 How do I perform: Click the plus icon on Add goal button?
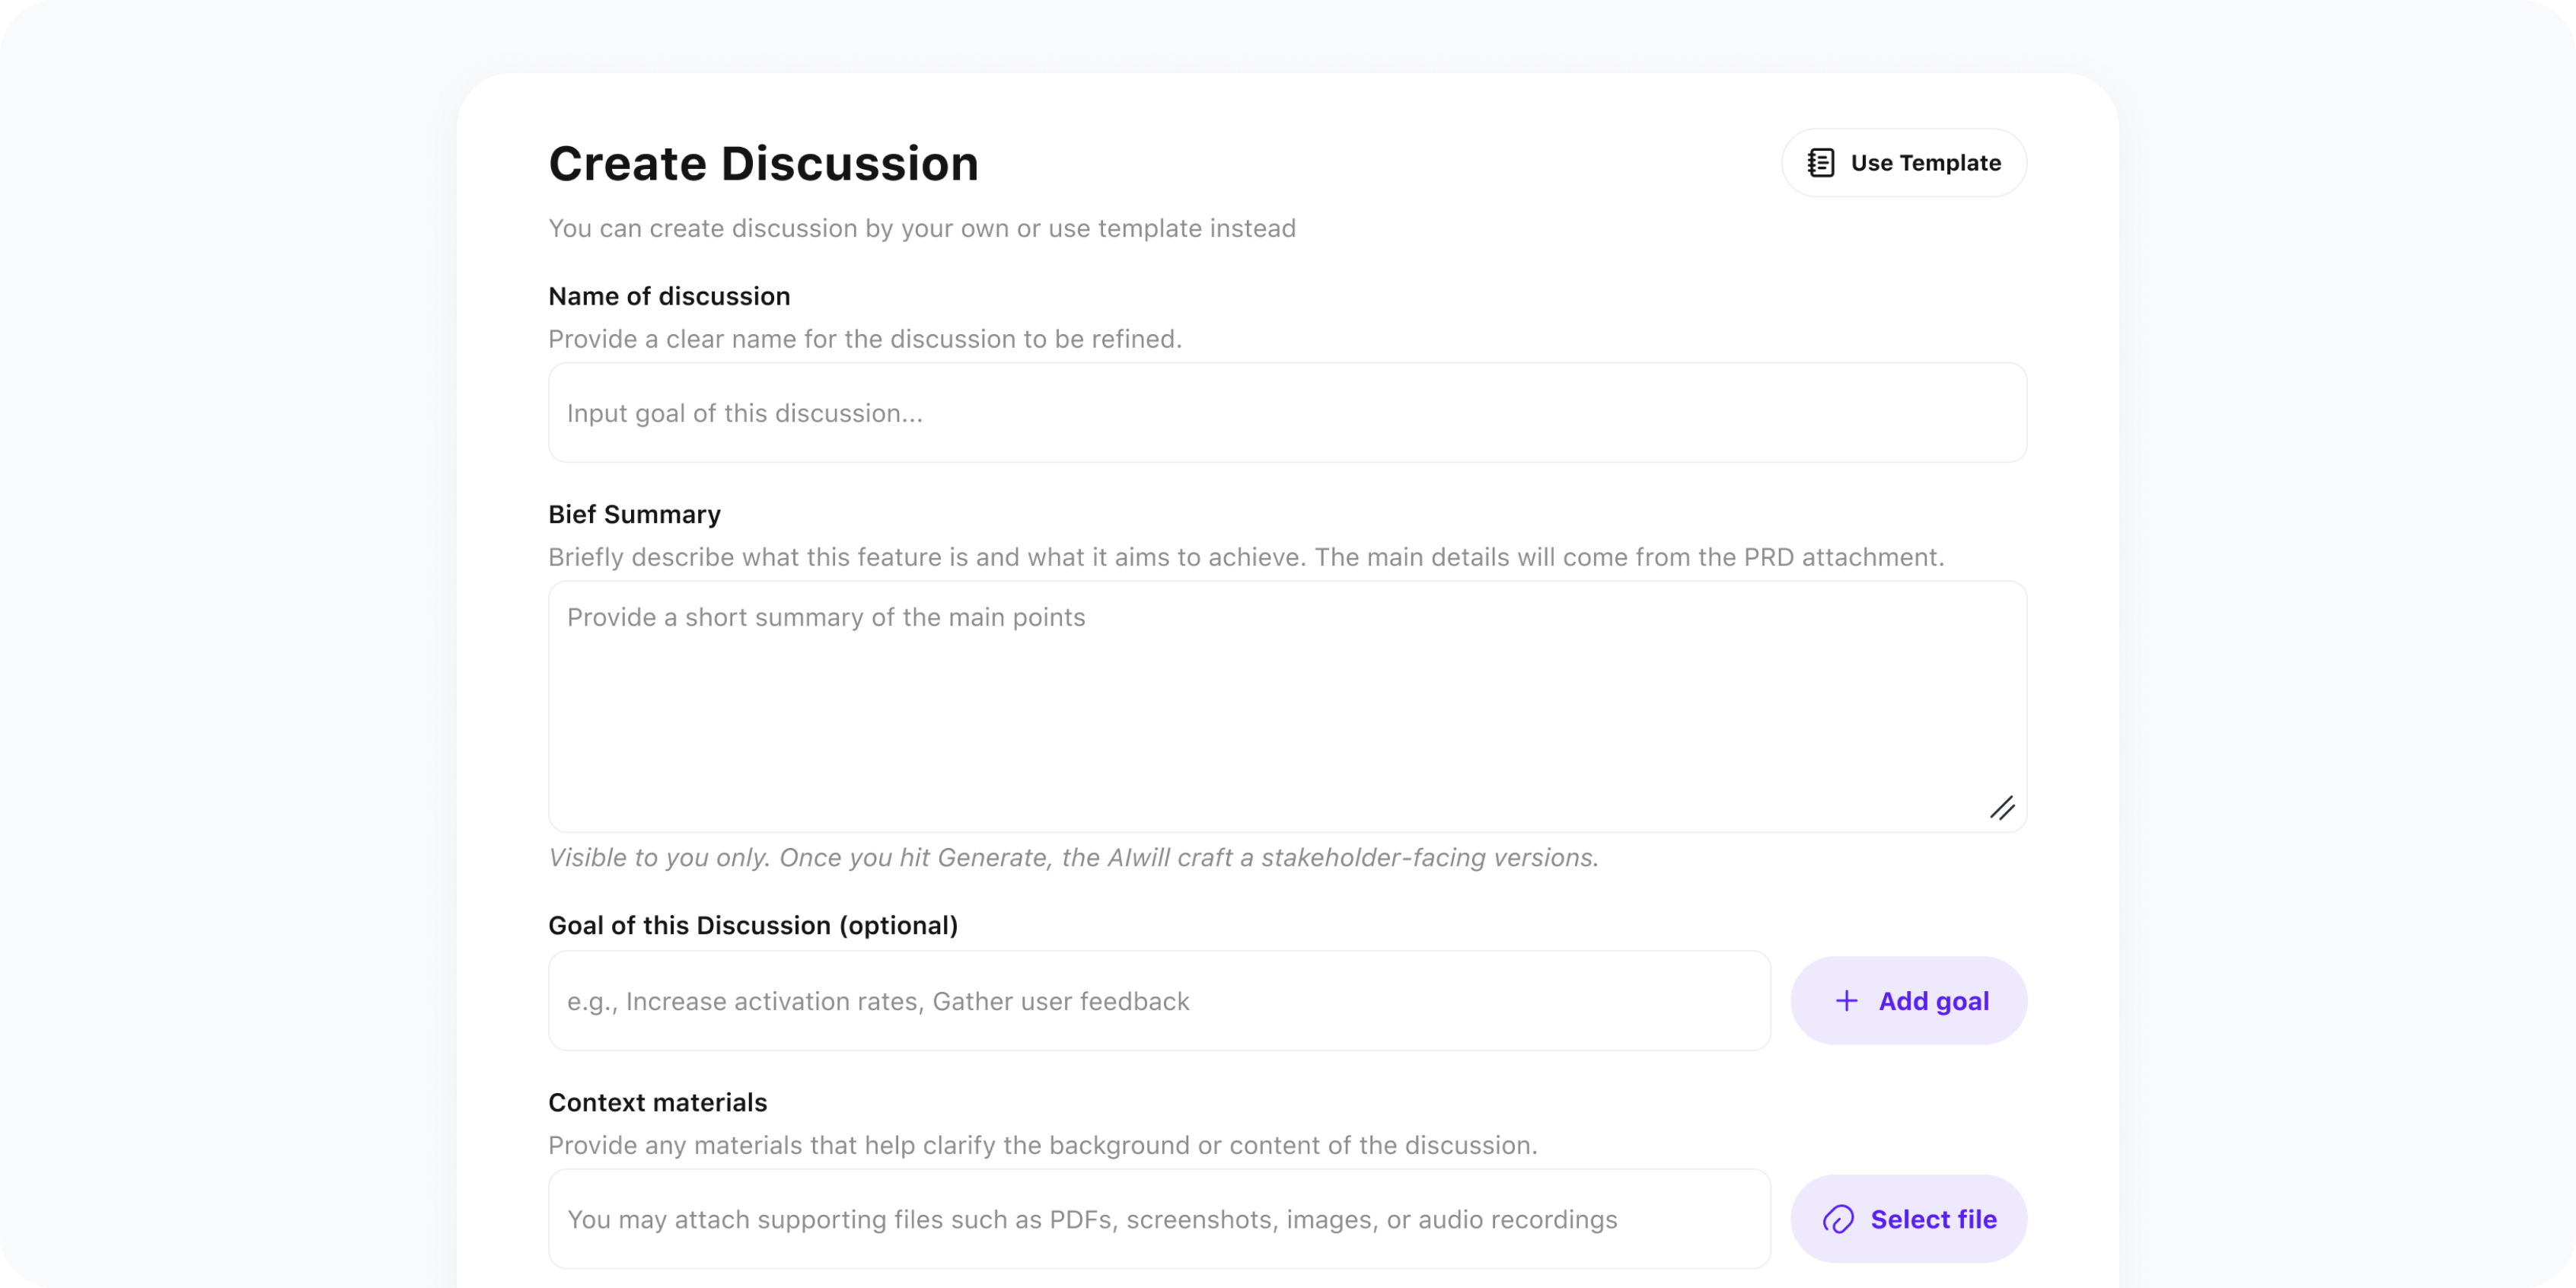(x=1845, y=1000)
